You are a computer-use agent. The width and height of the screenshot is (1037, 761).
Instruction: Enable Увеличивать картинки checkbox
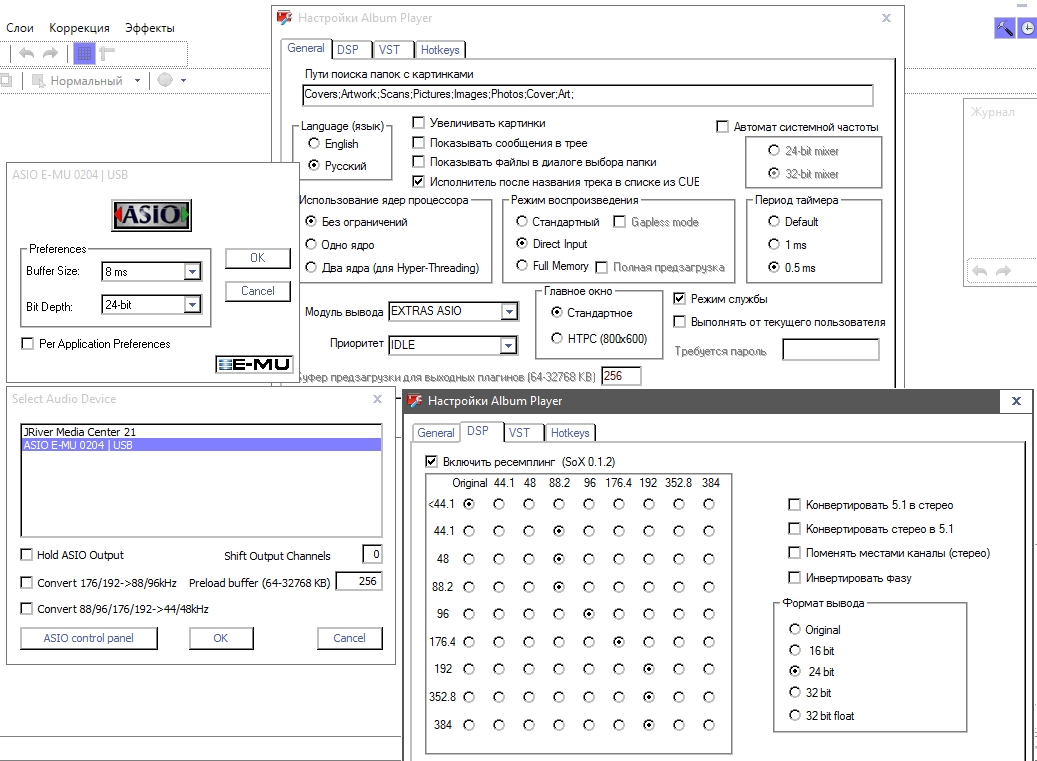click(418, 123)
